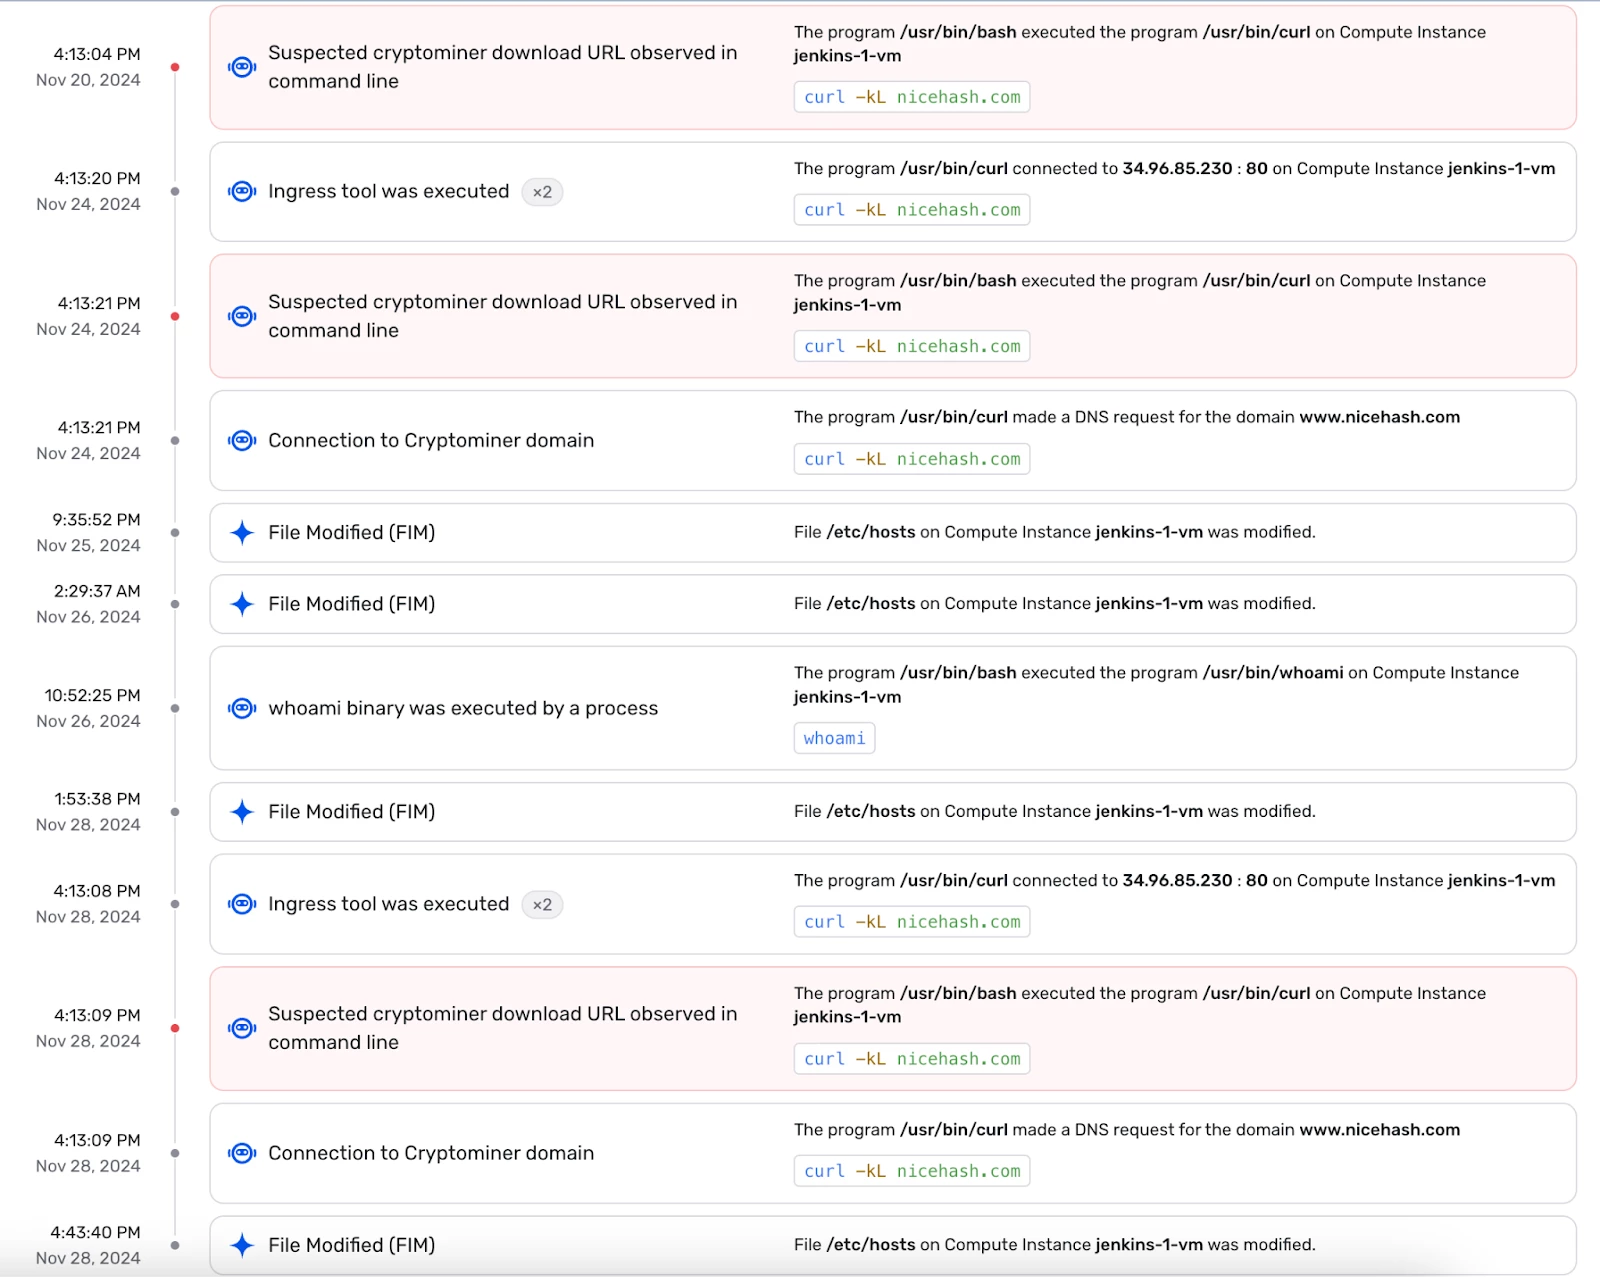This screenshot has height=1277, width=1600.
Task: Click the curl command chip under Nov 24 DNS request
Action: [912, 459]
